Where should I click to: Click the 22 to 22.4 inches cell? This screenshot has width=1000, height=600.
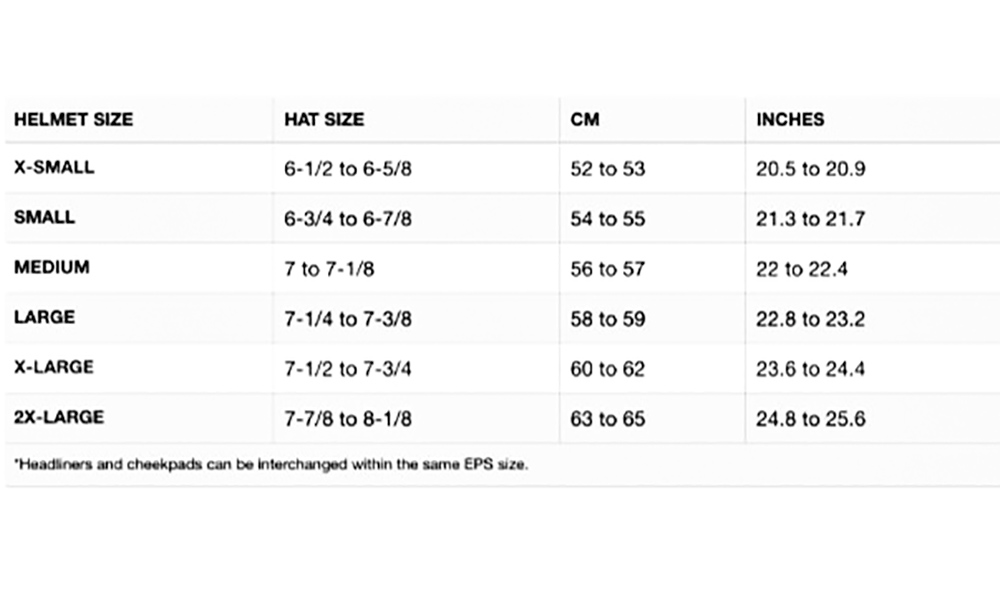point(802,269)
